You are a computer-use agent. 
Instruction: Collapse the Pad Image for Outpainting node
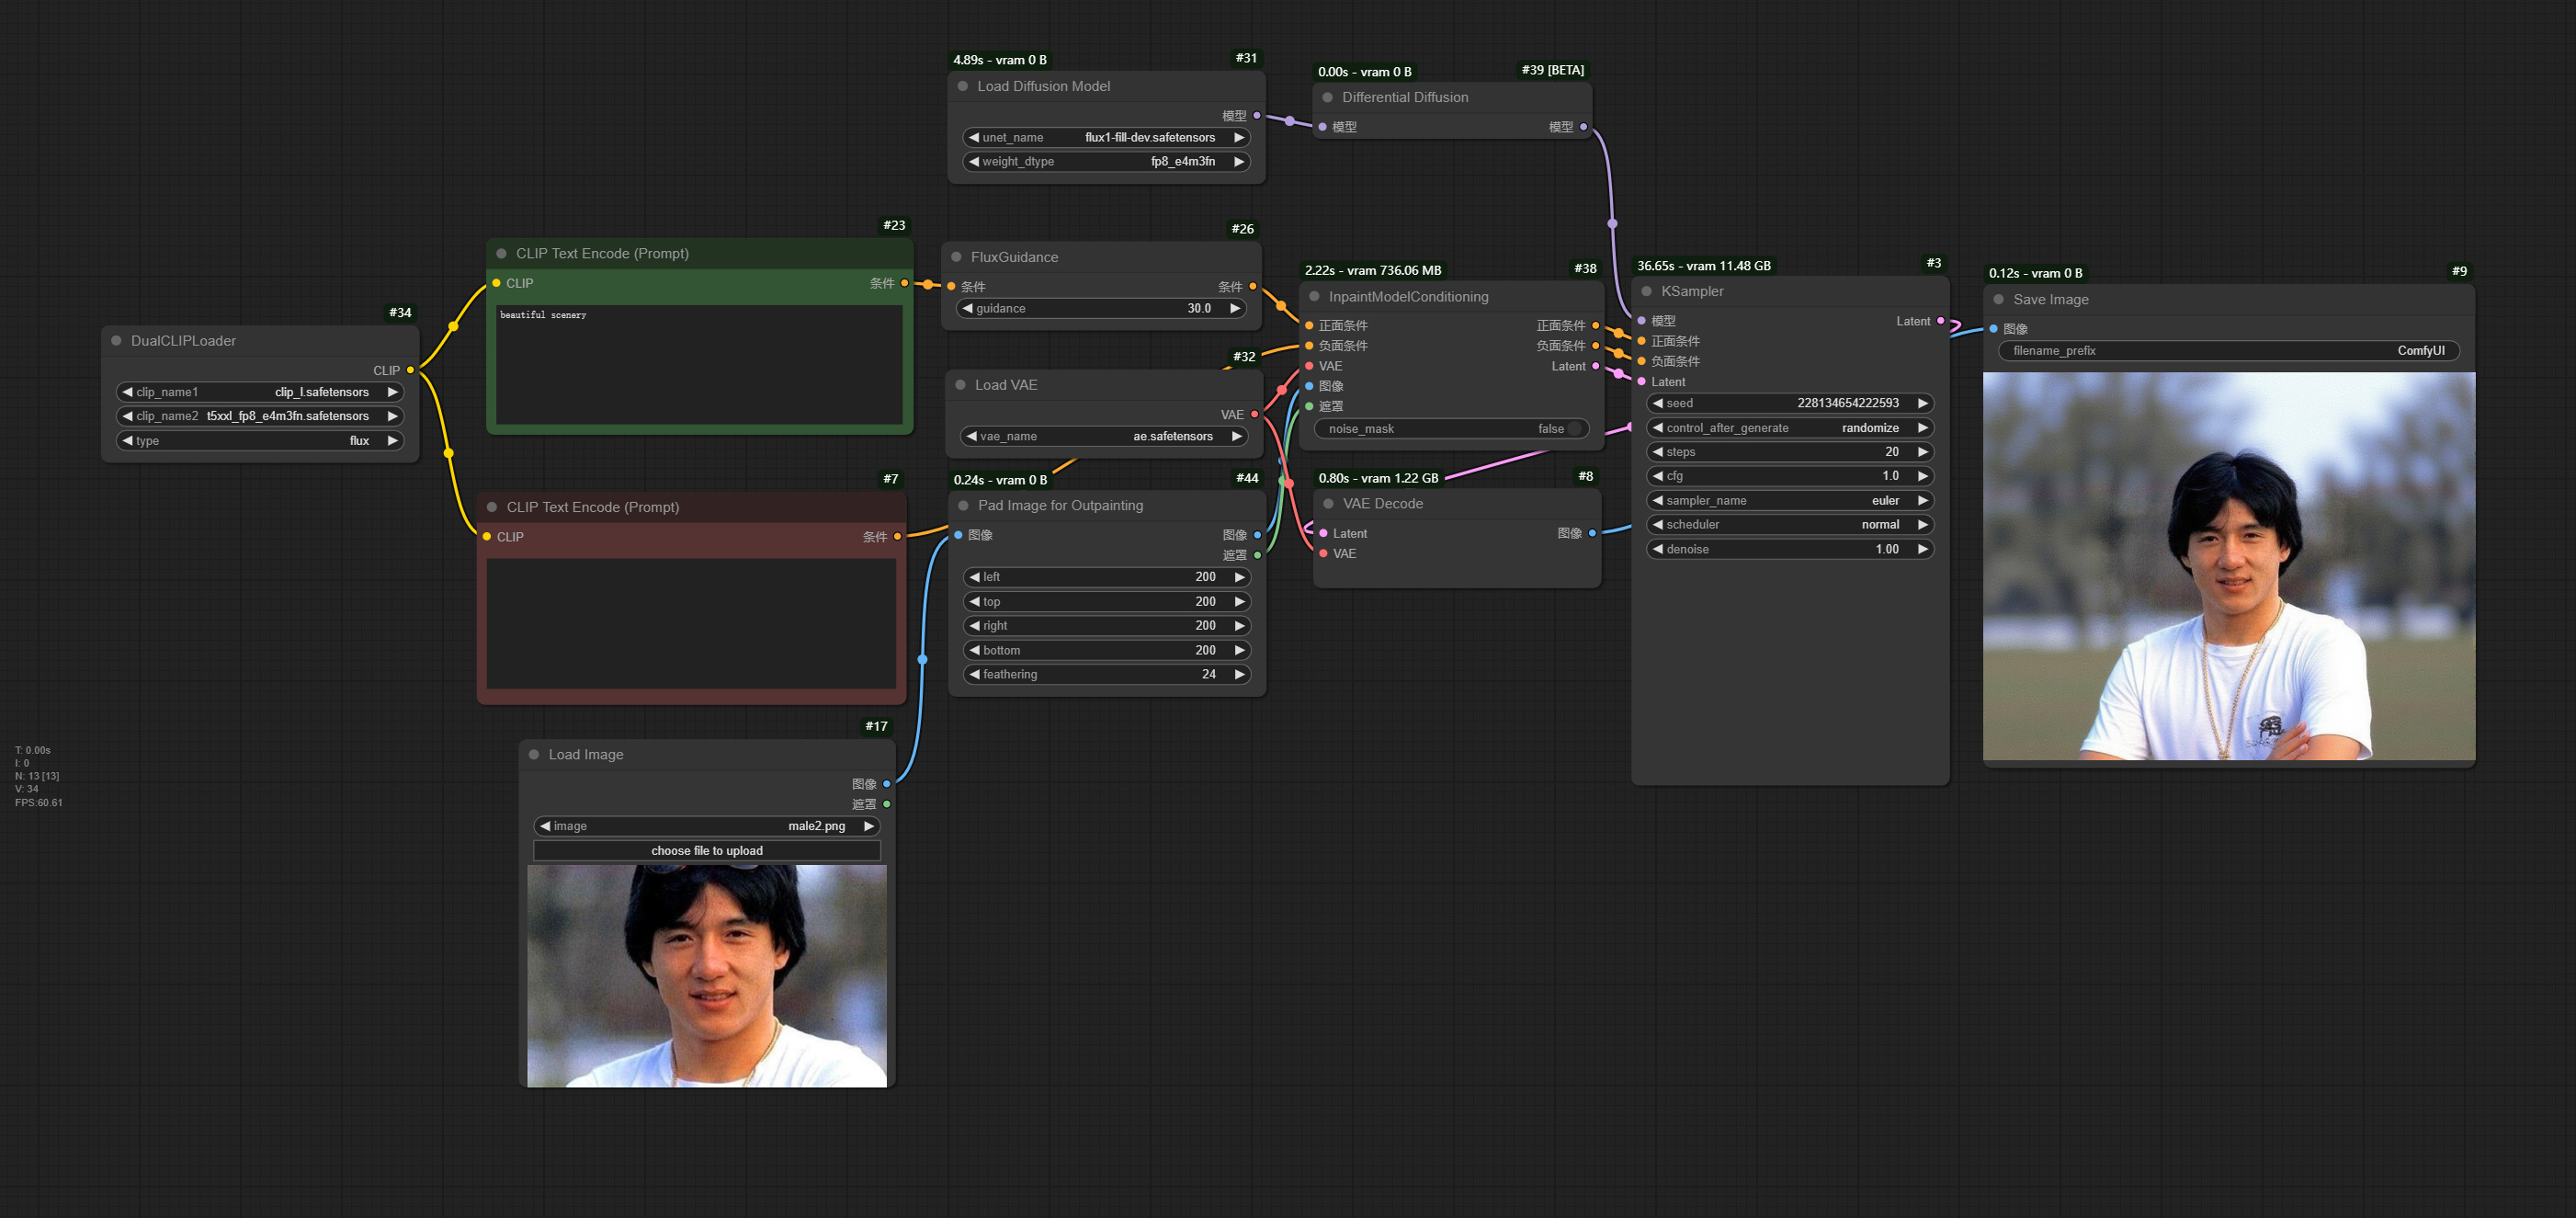[962, 505]
